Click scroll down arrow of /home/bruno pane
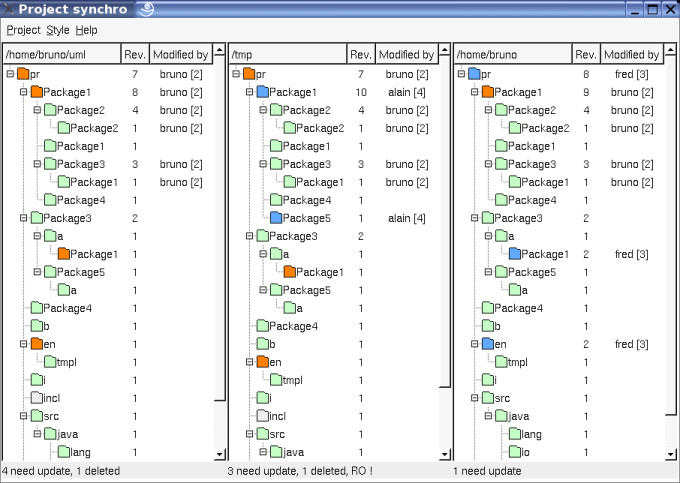 (671, 454)
